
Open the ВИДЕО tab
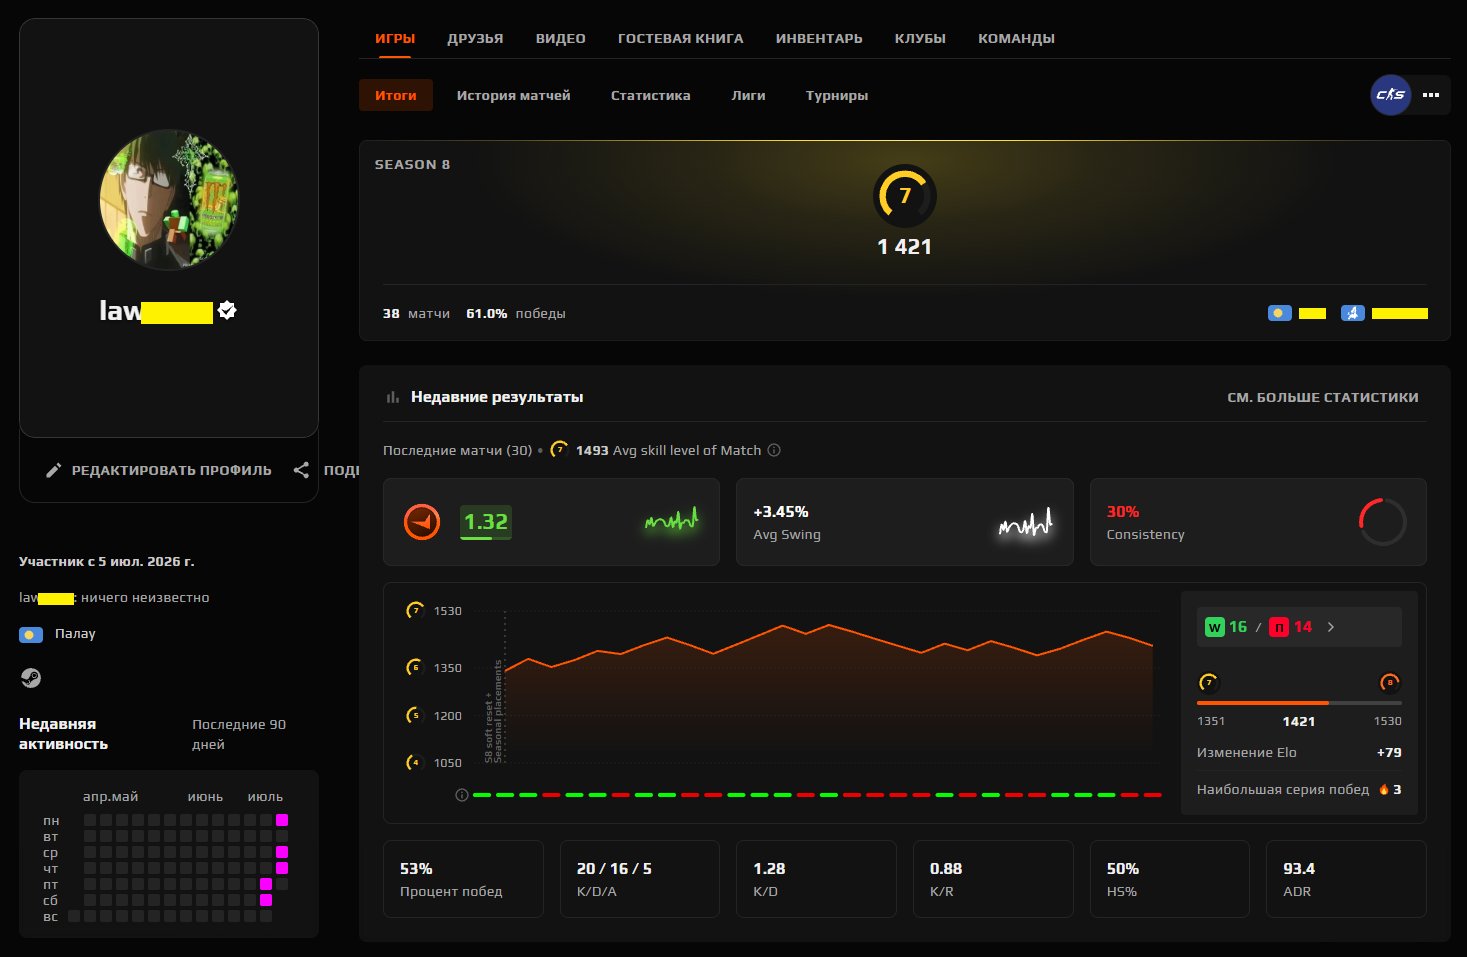click(561, 39)
